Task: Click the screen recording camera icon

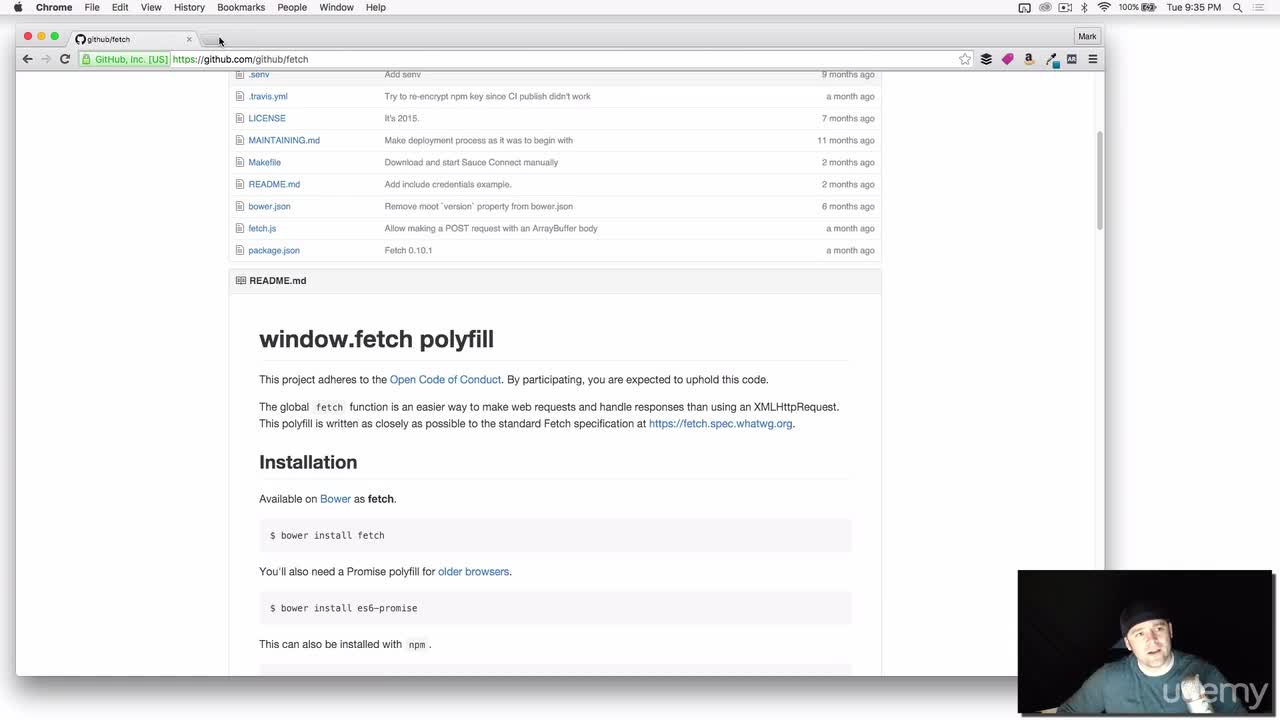Action: pos(1065,7)
